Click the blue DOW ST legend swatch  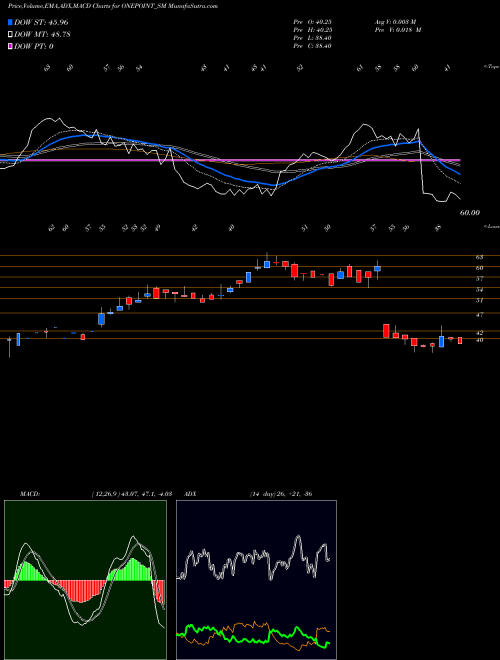click(x=10, y=22)
